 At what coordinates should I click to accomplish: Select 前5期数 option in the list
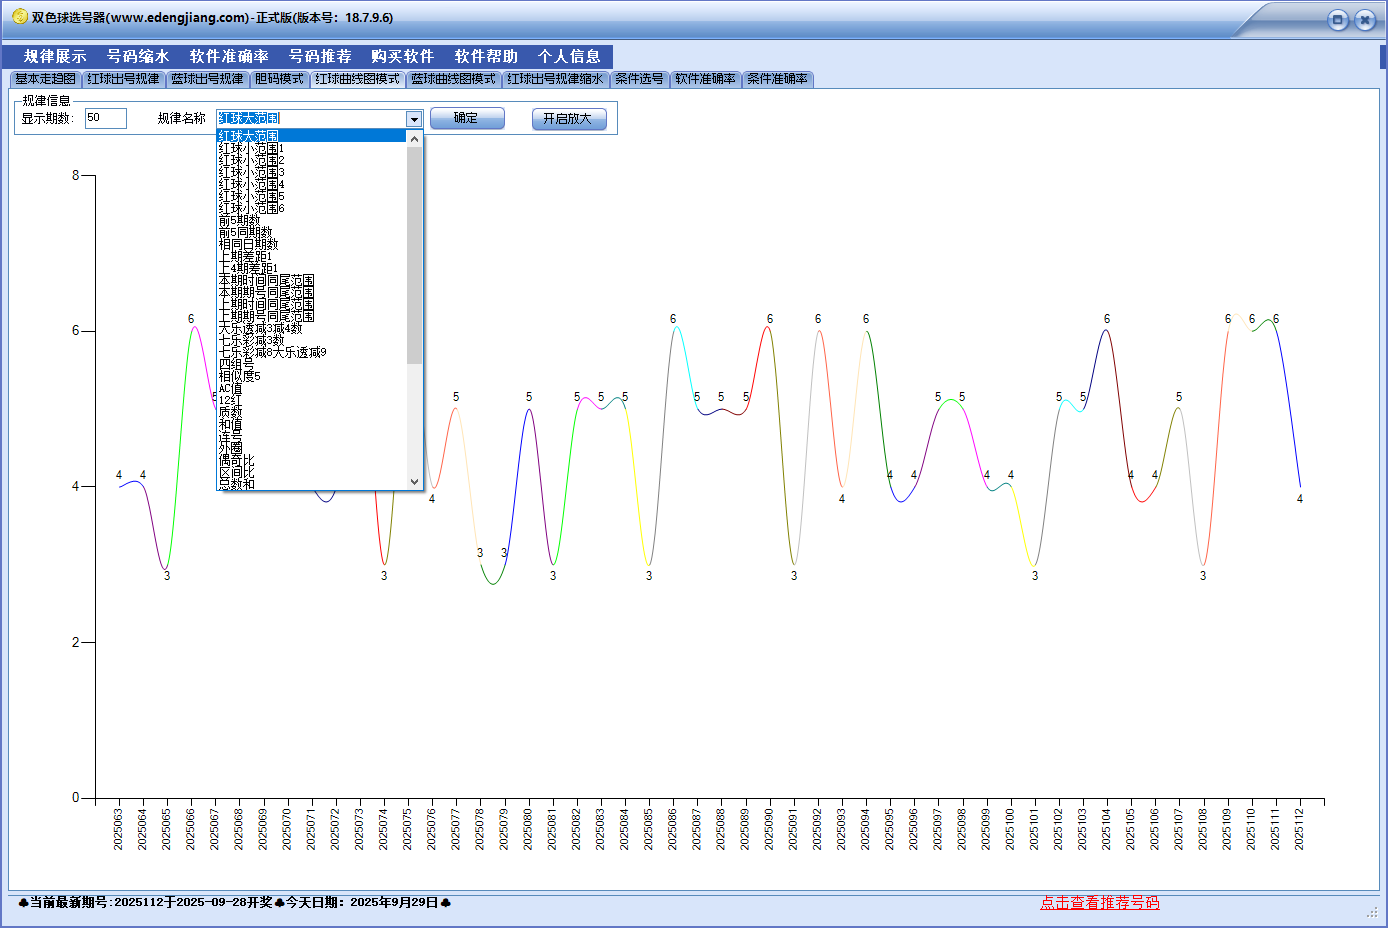click(239, 220)
